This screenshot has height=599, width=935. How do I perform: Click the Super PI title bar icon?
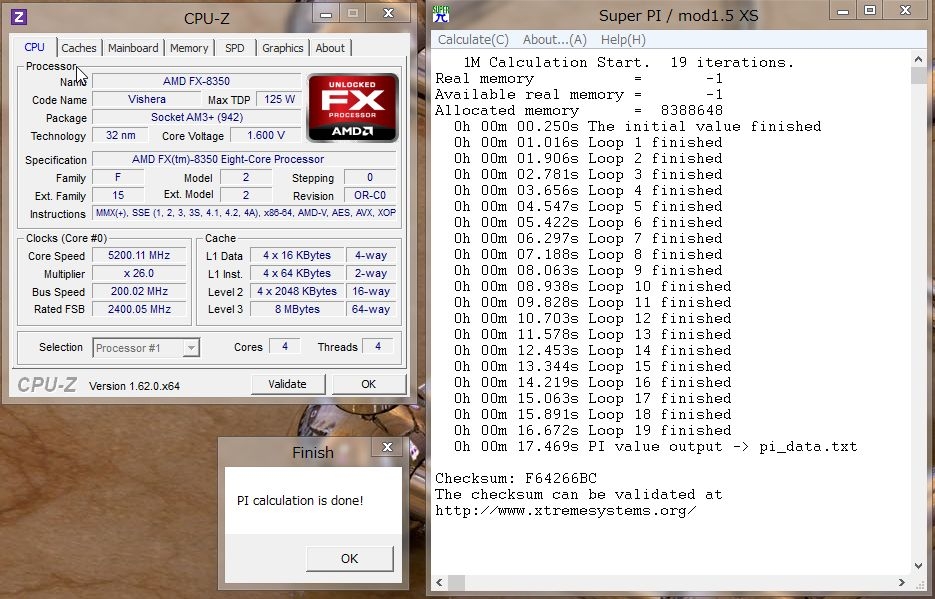point(441,14)
